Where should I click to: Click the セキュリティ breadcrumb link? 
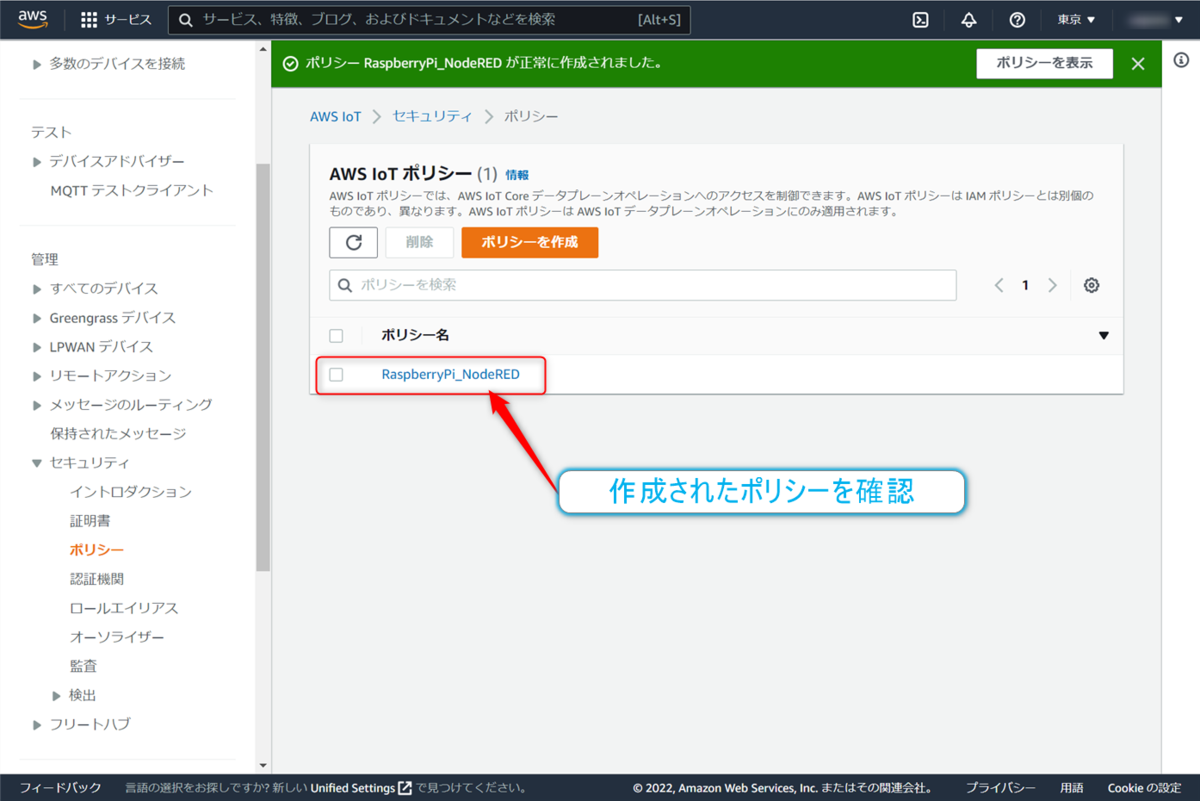coord(432,116)
